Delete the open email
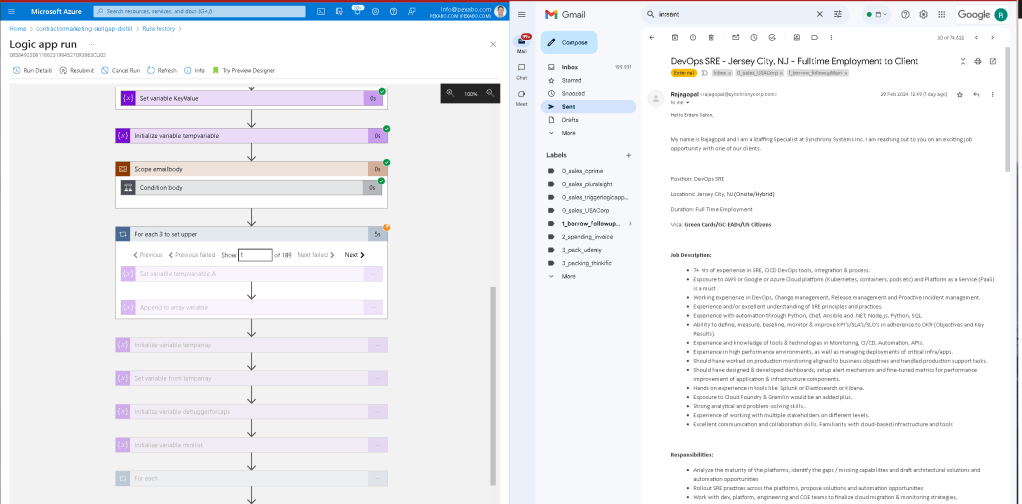Image resolution: width=1022 pixels, height=504 pixels. tap(711, 37)
